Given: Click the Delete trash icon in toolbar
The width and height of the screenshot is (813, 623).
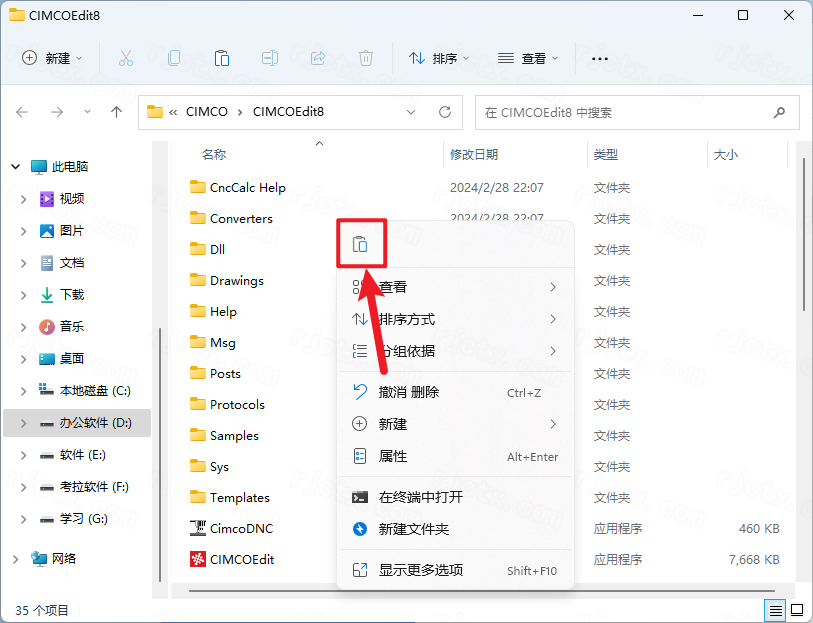Looking at the screenshot, I should pyautogui.click(x=366, y=58).
